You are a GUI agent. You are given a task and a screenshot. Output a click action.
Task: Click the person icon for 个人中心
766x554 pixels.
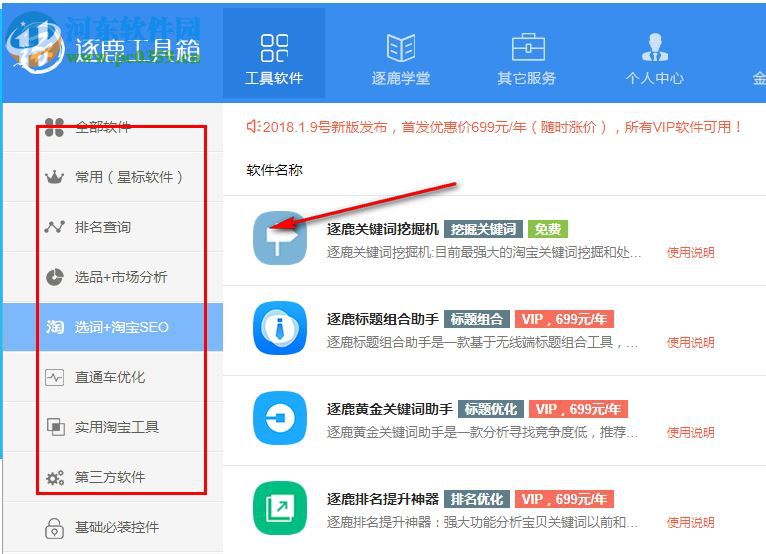point(655,47)
